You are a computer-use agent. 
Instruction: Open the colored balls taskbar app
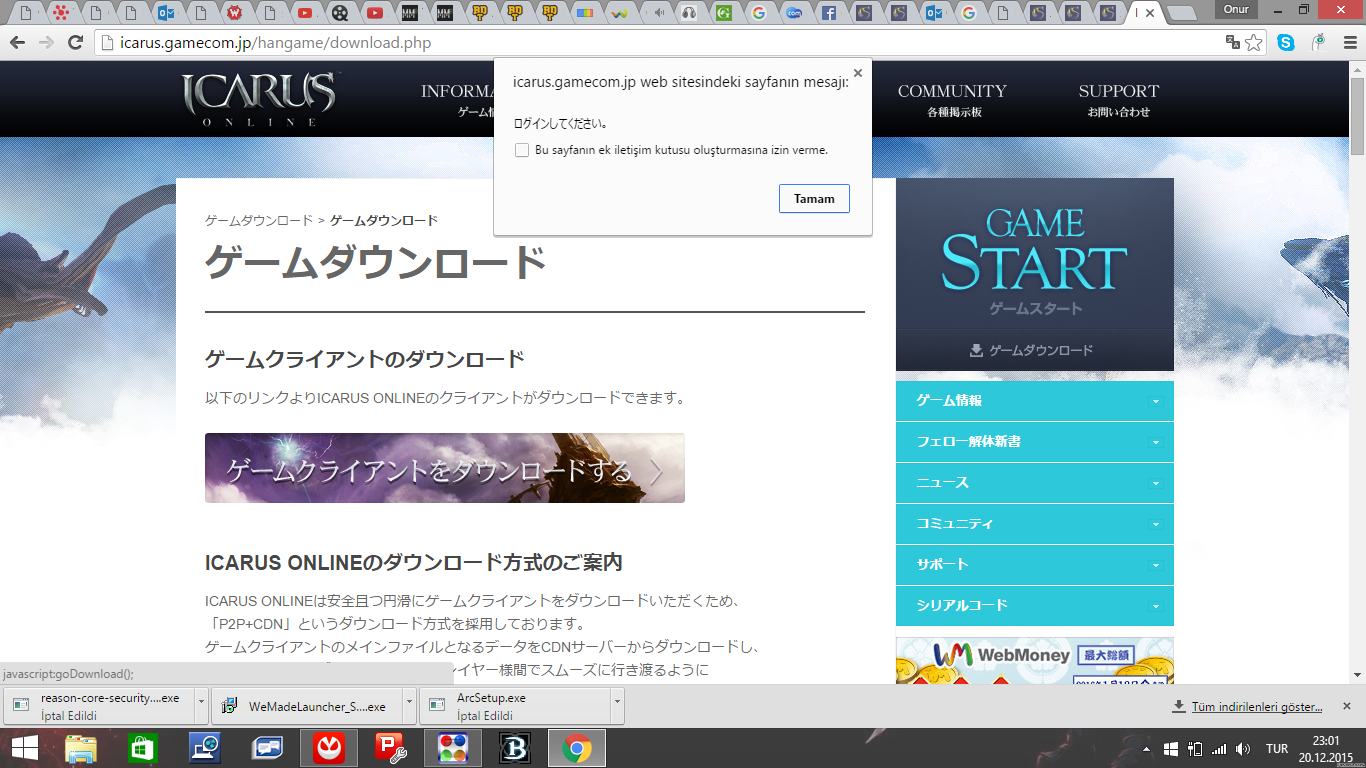point(451,748)
